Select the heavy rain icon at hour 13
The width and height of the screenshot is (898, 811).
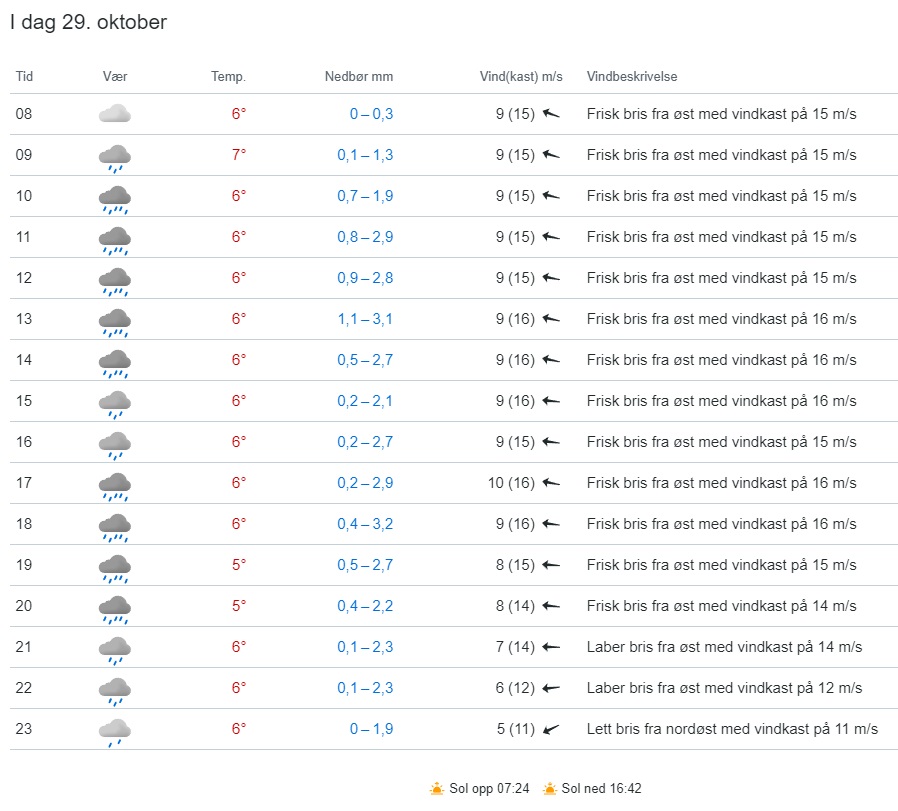pos(115,321)
